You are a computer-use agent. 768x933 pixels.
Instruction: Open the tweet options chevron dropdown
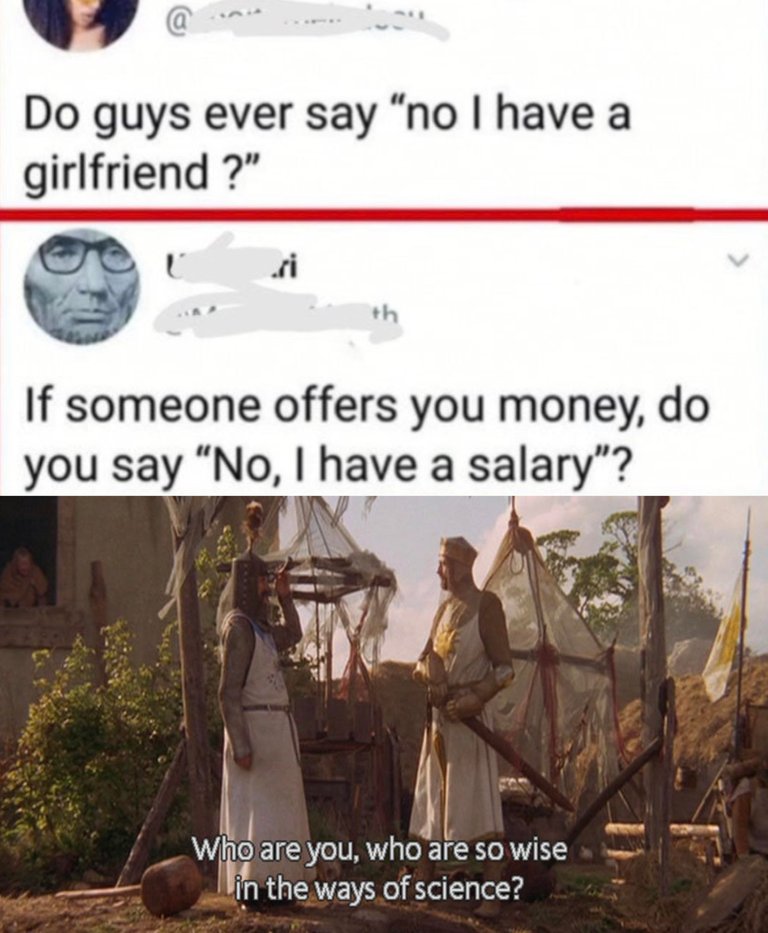741,259
